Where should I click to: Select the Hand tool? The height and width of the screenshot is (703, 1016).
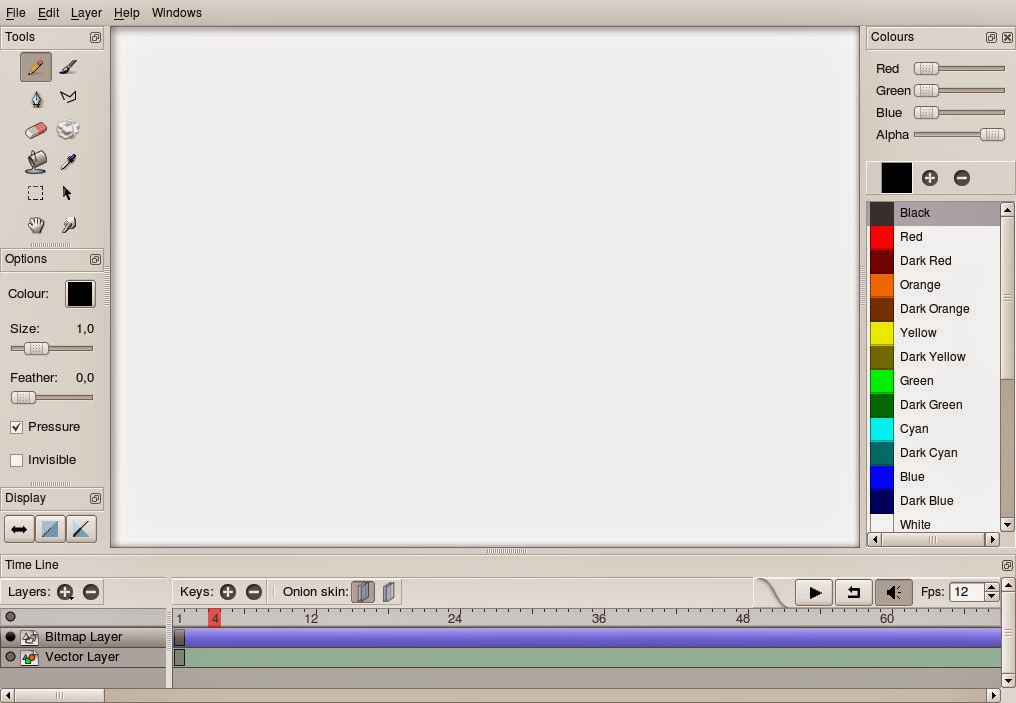point(36,225)
